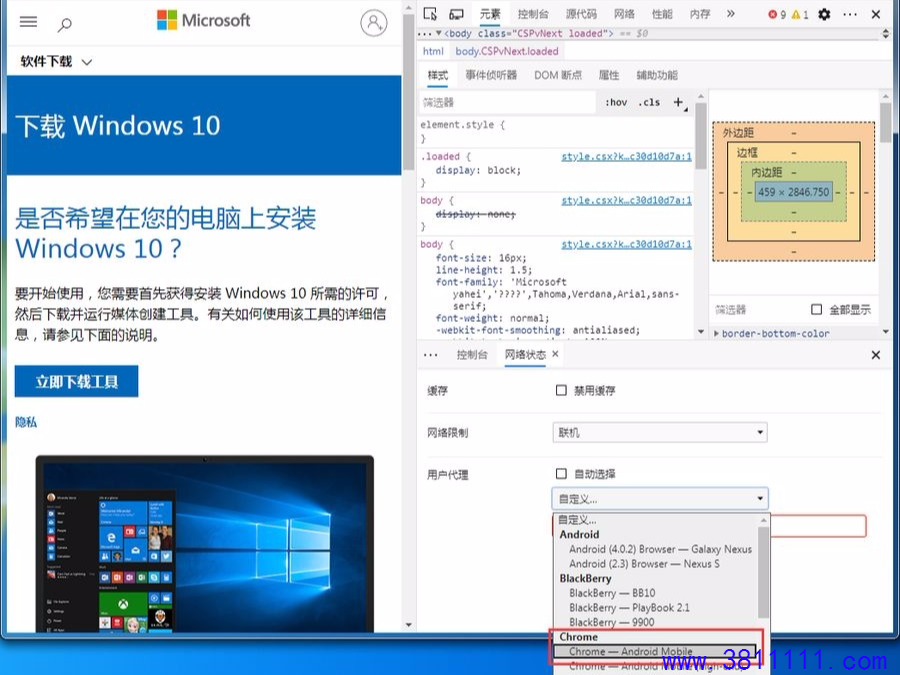Toggle device emulation icon in DevTools
The height and width of the screenshot is (675, 900).
pos(456,14)
